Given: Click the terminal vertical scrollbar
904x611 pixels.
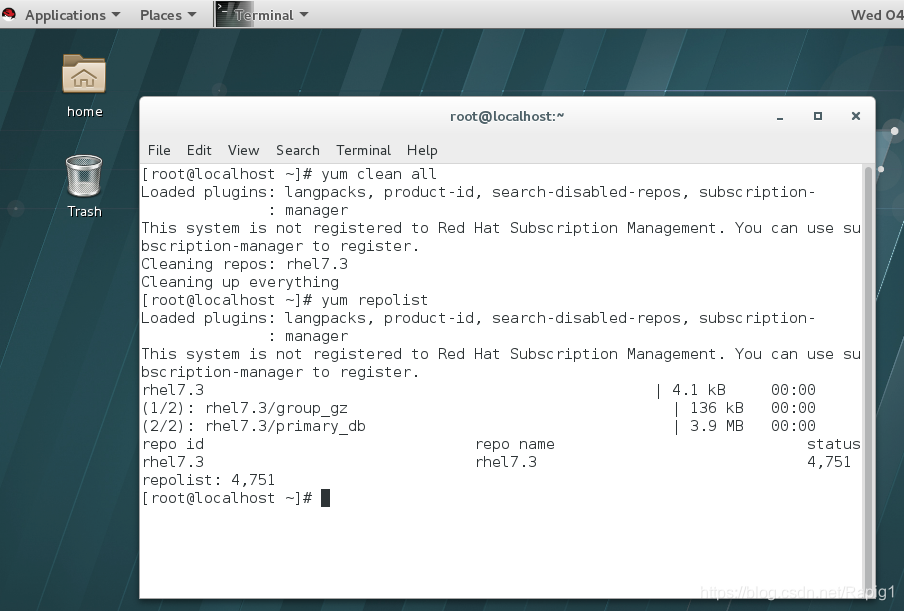Looking at the screenshot, I should click(x=868, y=380).
